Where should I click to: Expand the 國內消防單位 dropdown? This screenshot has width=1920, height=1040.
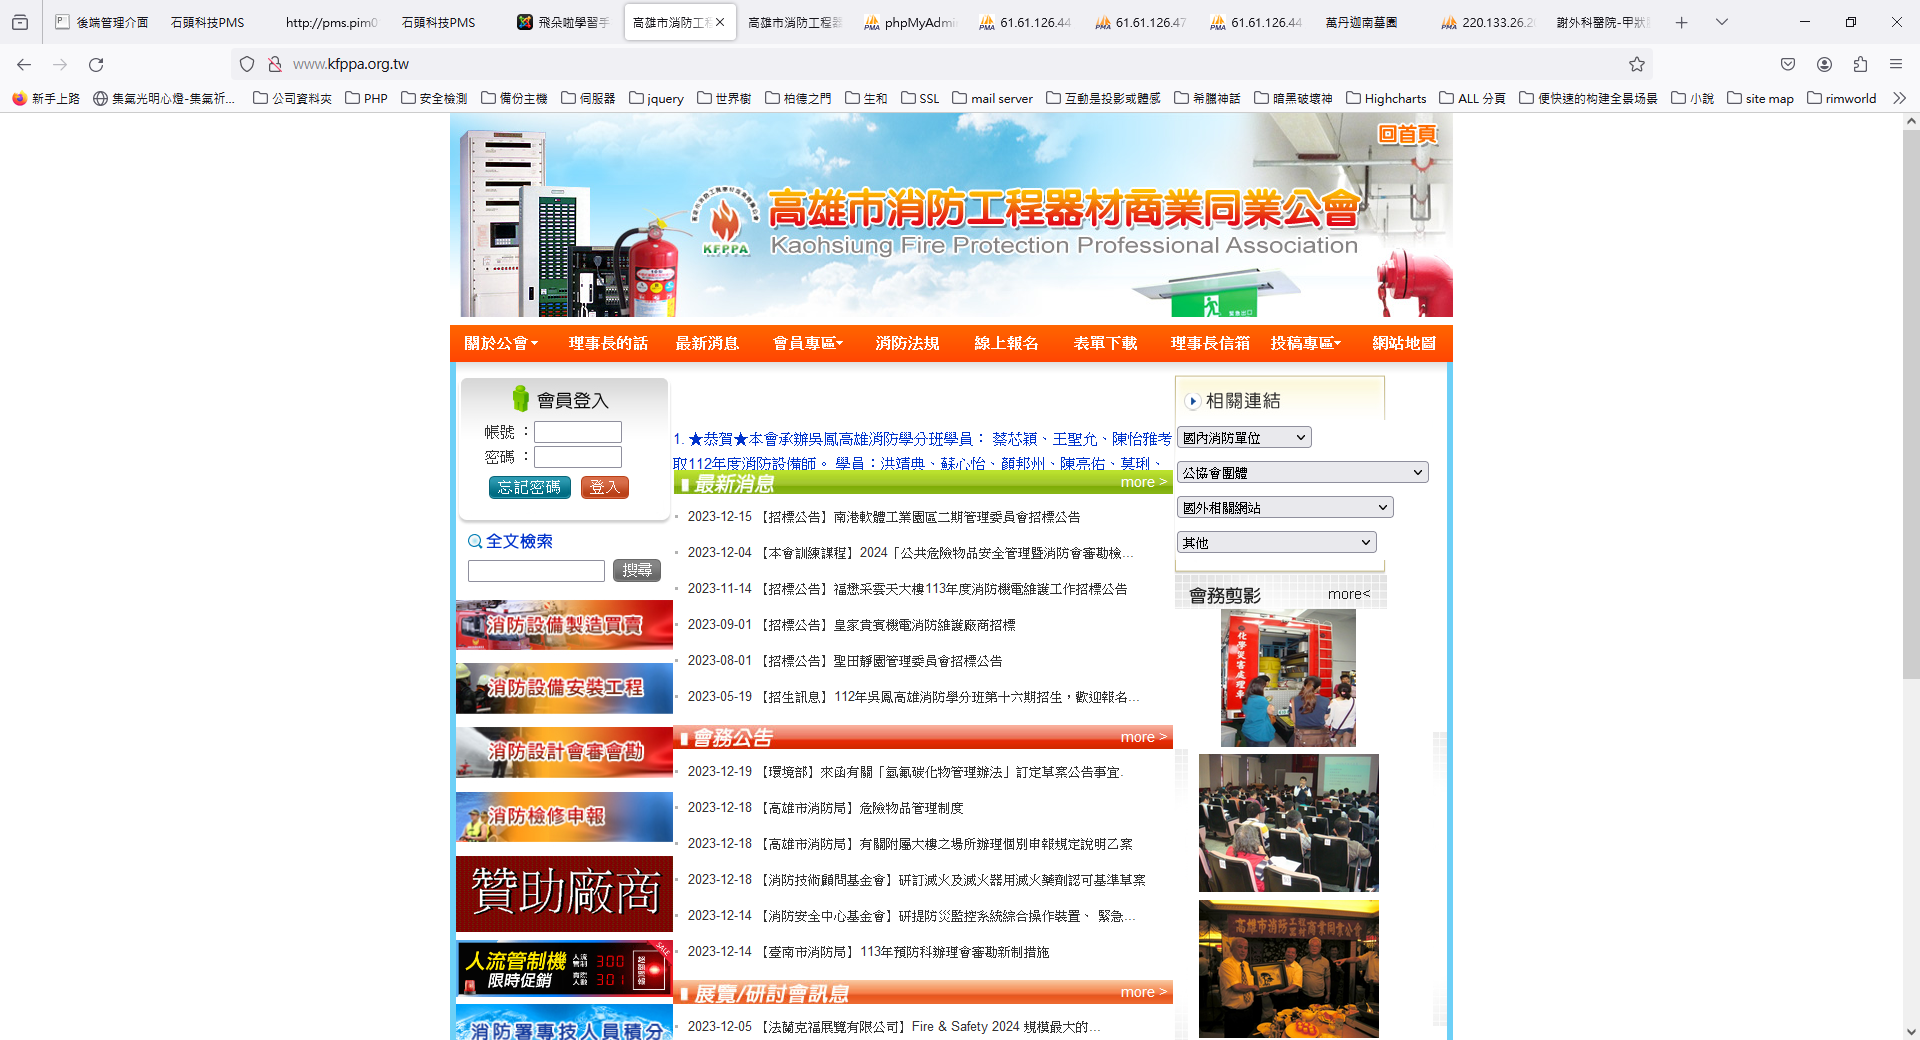point(1243,438)
